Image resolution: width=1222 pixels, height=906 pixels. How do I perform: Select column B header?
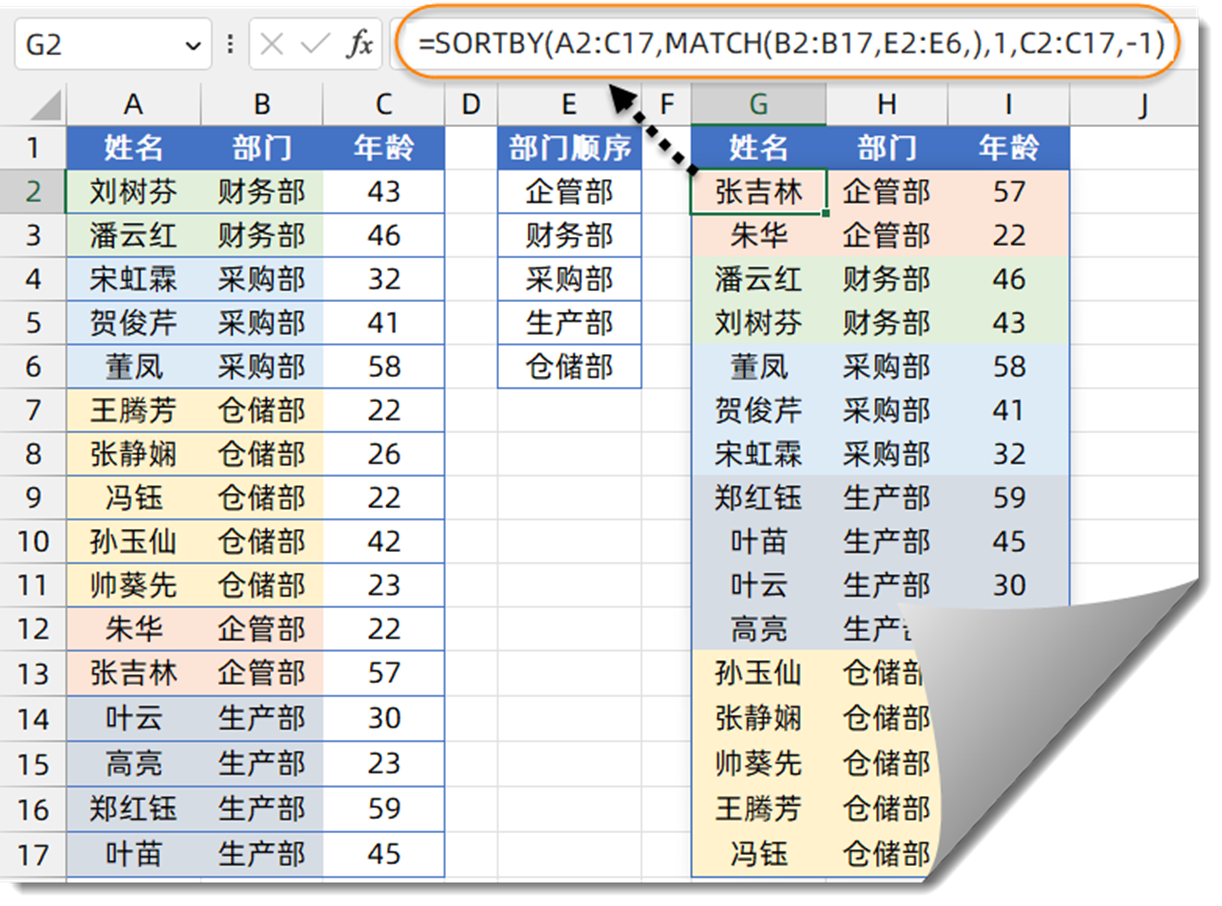(x=262, y=104)
